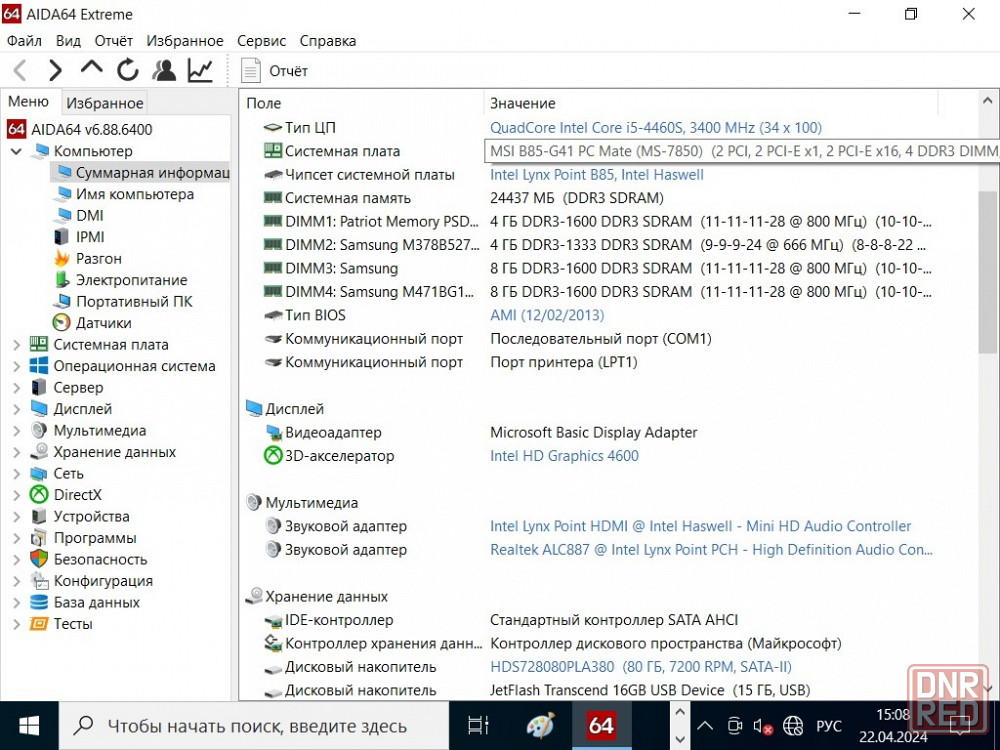Open the Paint app on taskbar
This screenshot has height=750, width=1000.
[541, 726]
